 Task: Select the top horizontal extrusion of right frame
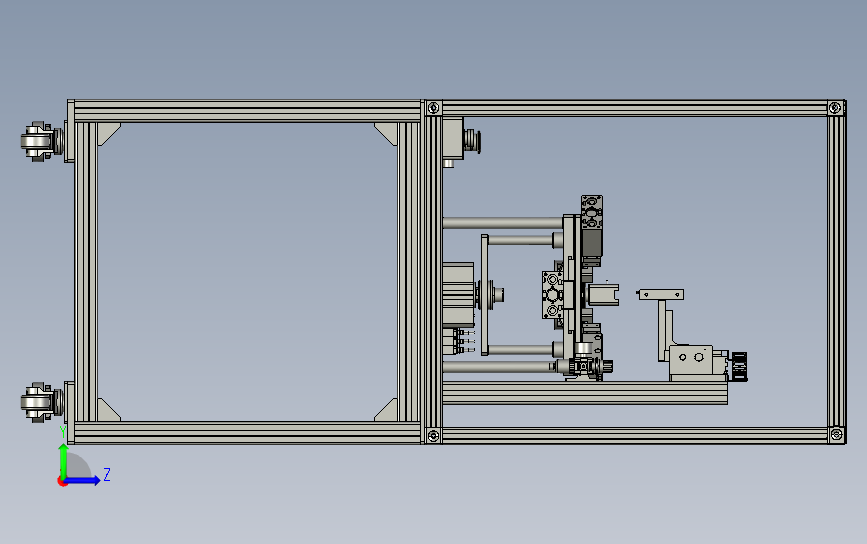click(635, 108)
